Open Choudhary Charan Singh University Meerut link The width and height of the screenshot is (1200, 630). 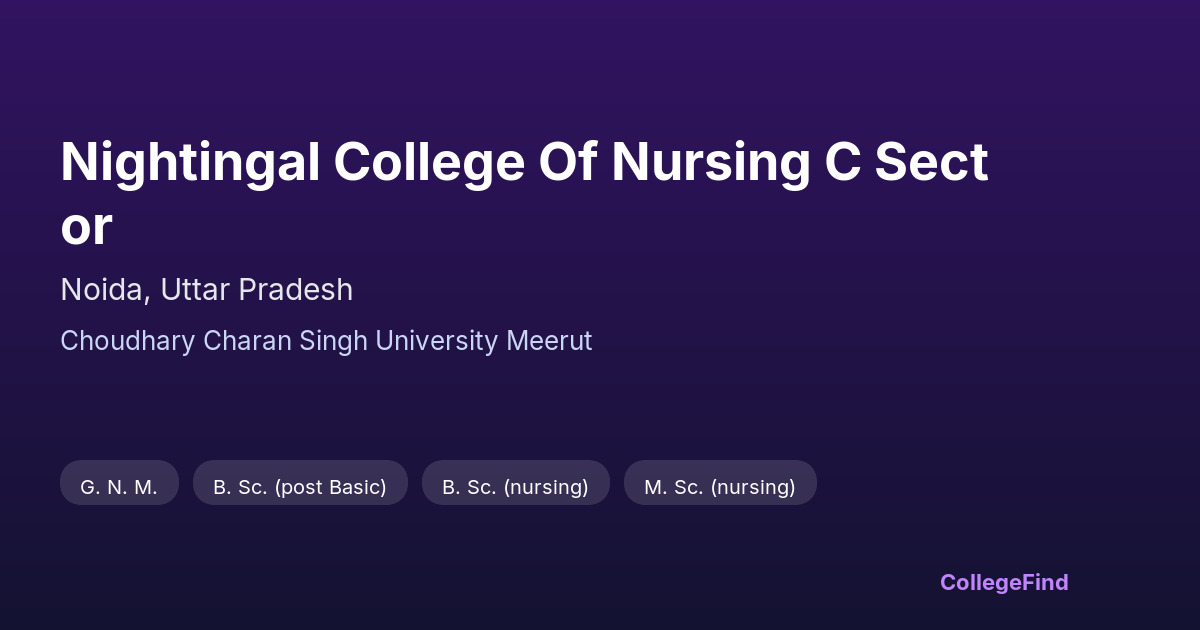(326, 341)
